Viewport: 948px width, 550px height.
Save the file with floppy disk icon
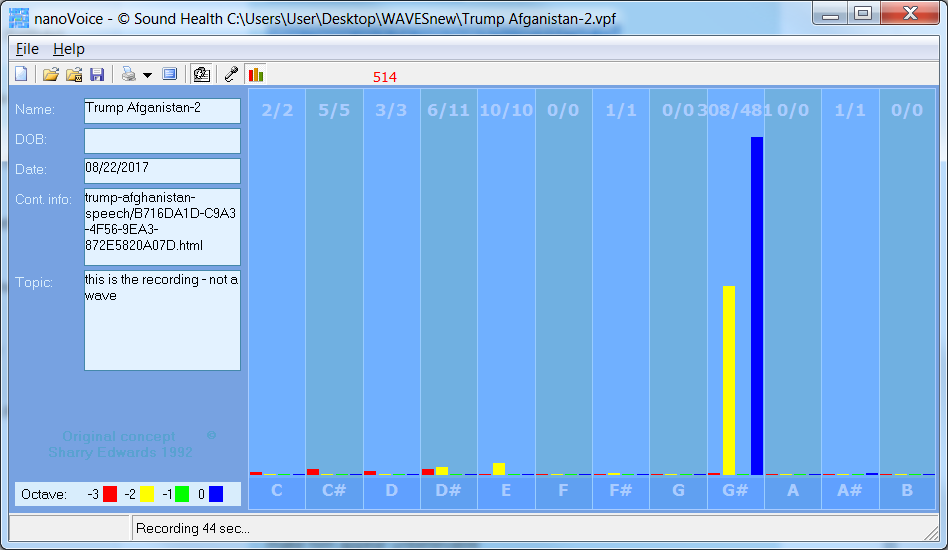click(x=97, y=74)
